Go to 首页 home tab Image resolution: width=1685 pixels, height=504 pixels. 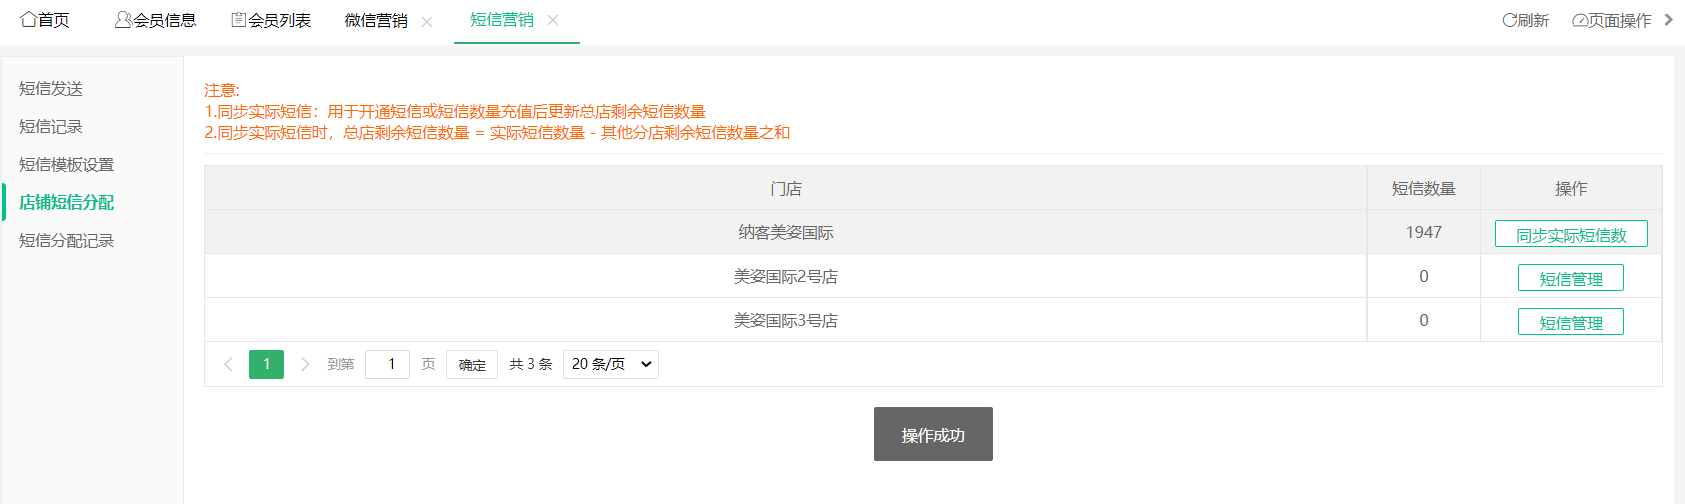[x=45, y=20]
